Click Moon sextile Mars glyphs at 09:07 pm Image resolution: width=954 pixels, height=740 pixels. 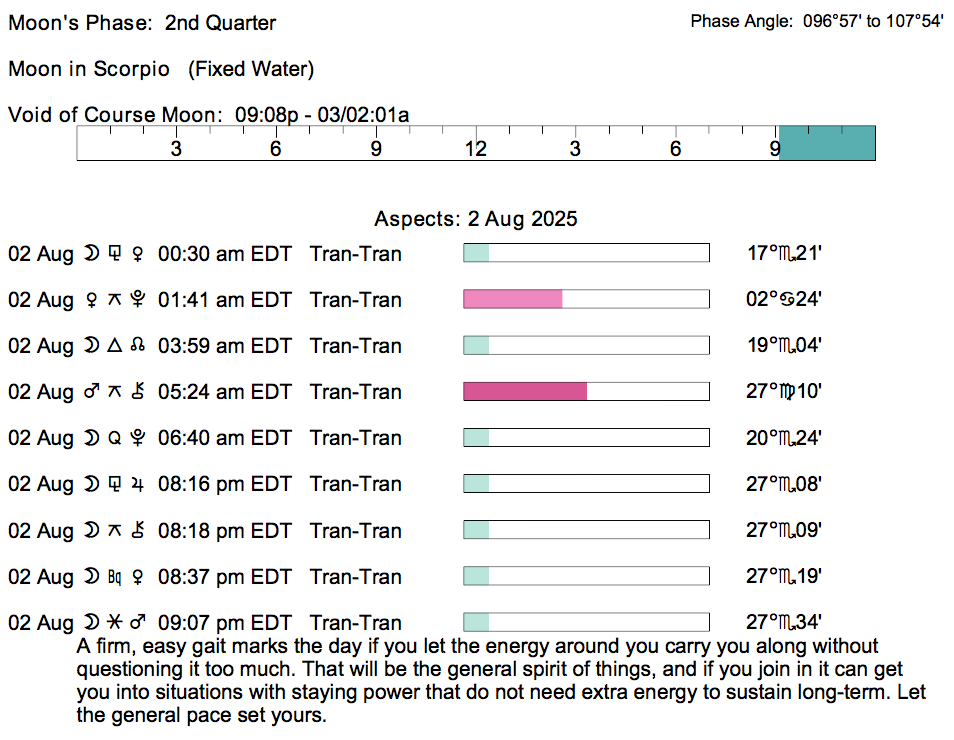point(115,623)
